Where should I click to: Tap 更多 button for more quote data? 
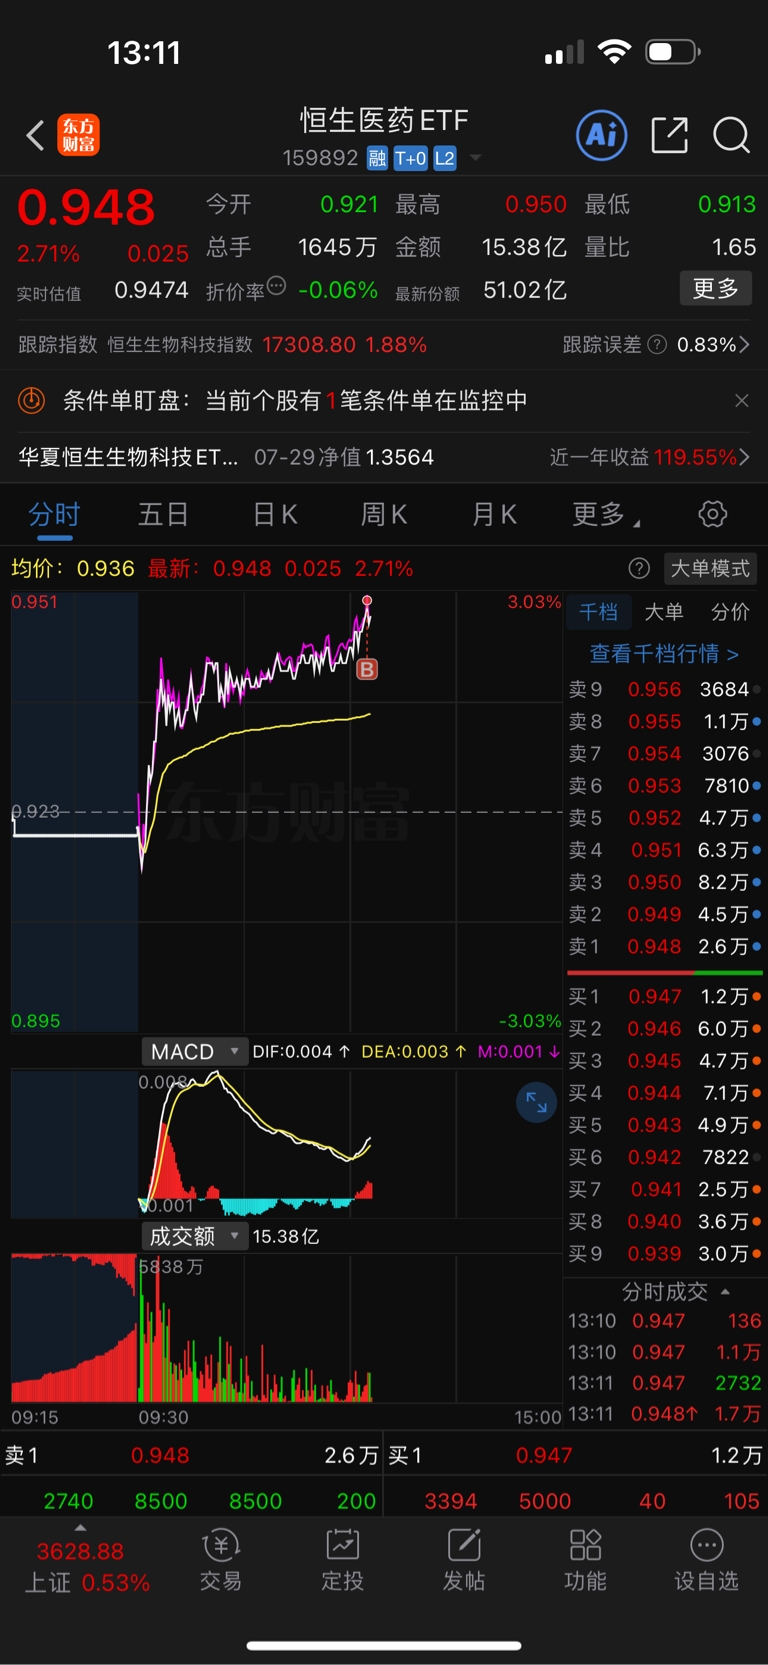[x=716, y=289]
